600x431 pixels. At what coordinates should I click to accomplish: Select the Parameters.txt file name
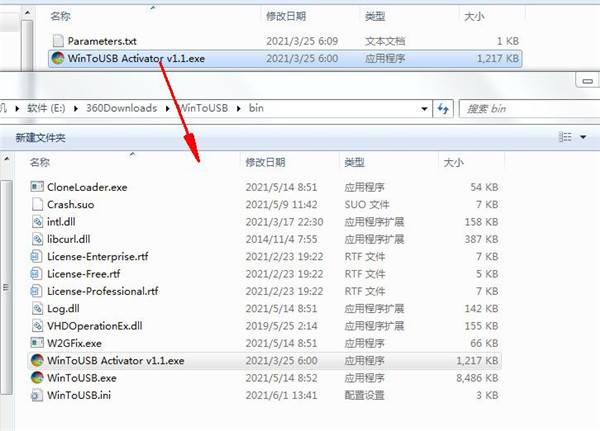[102, 41]
